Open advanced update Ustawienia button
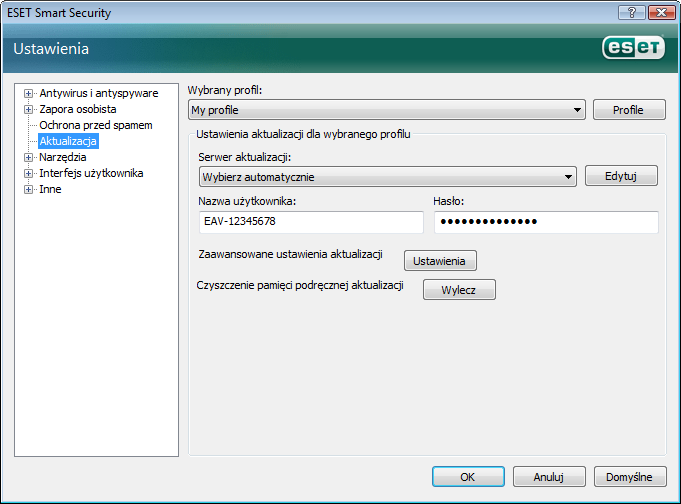 [x=440, y=261]
